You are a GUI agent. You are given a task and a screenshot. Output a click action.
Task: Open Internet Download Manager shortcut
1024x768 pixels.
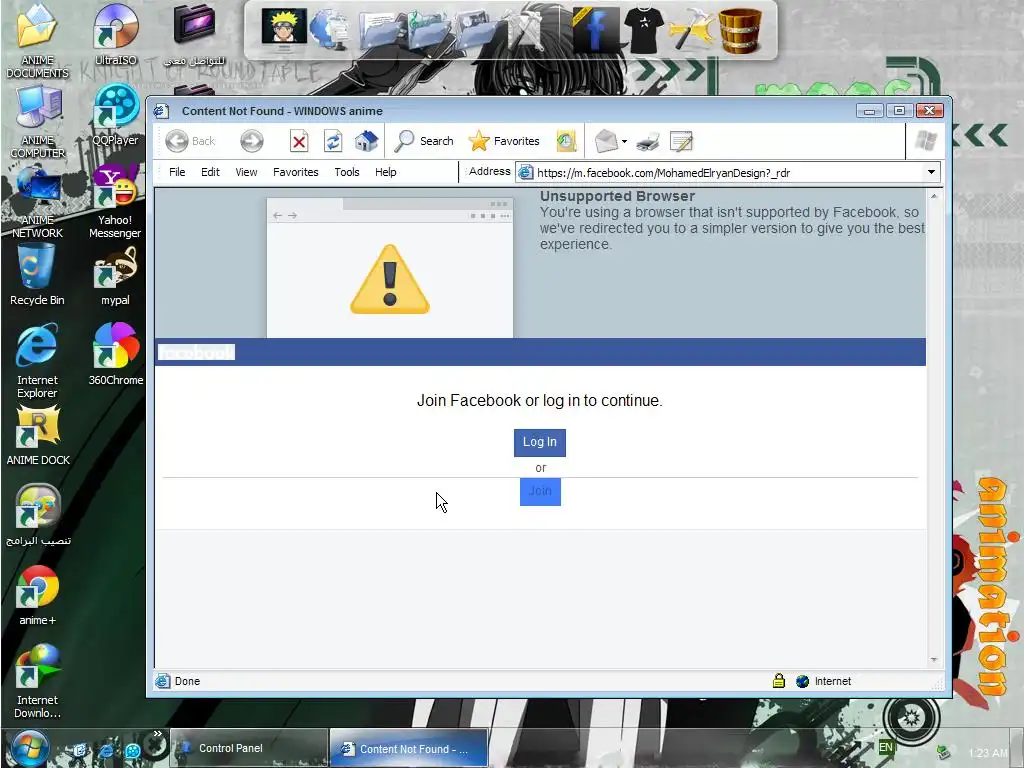click(37, 681)
